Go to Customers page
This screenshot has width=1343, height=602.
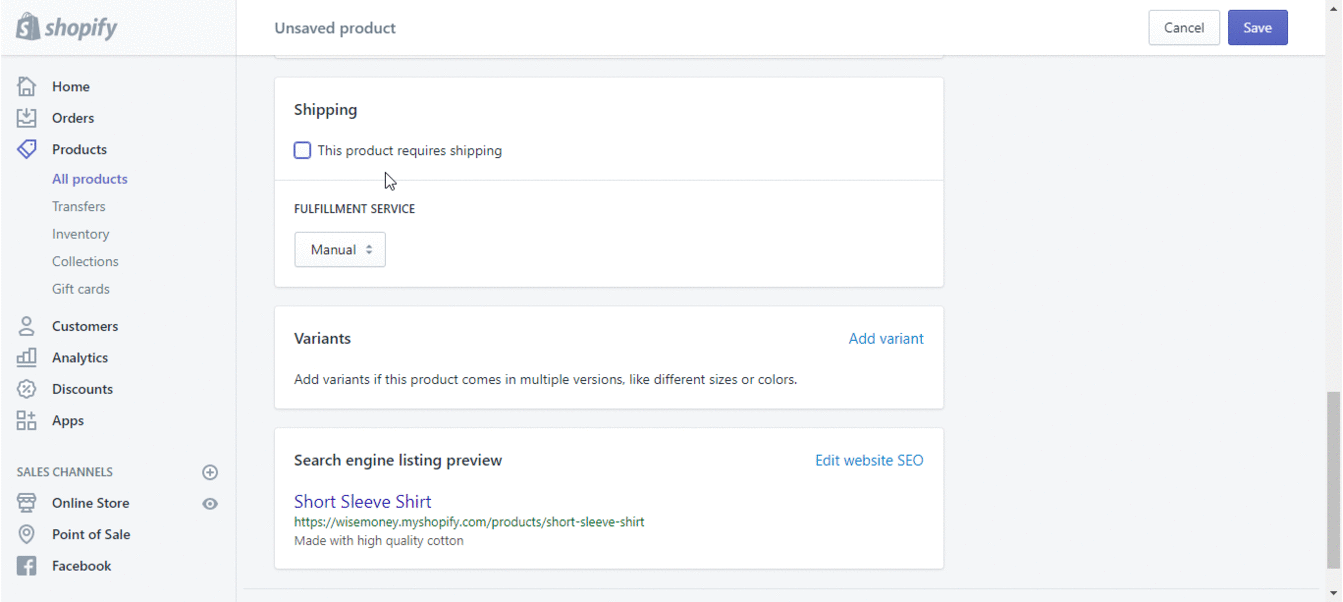click(85, 326)
